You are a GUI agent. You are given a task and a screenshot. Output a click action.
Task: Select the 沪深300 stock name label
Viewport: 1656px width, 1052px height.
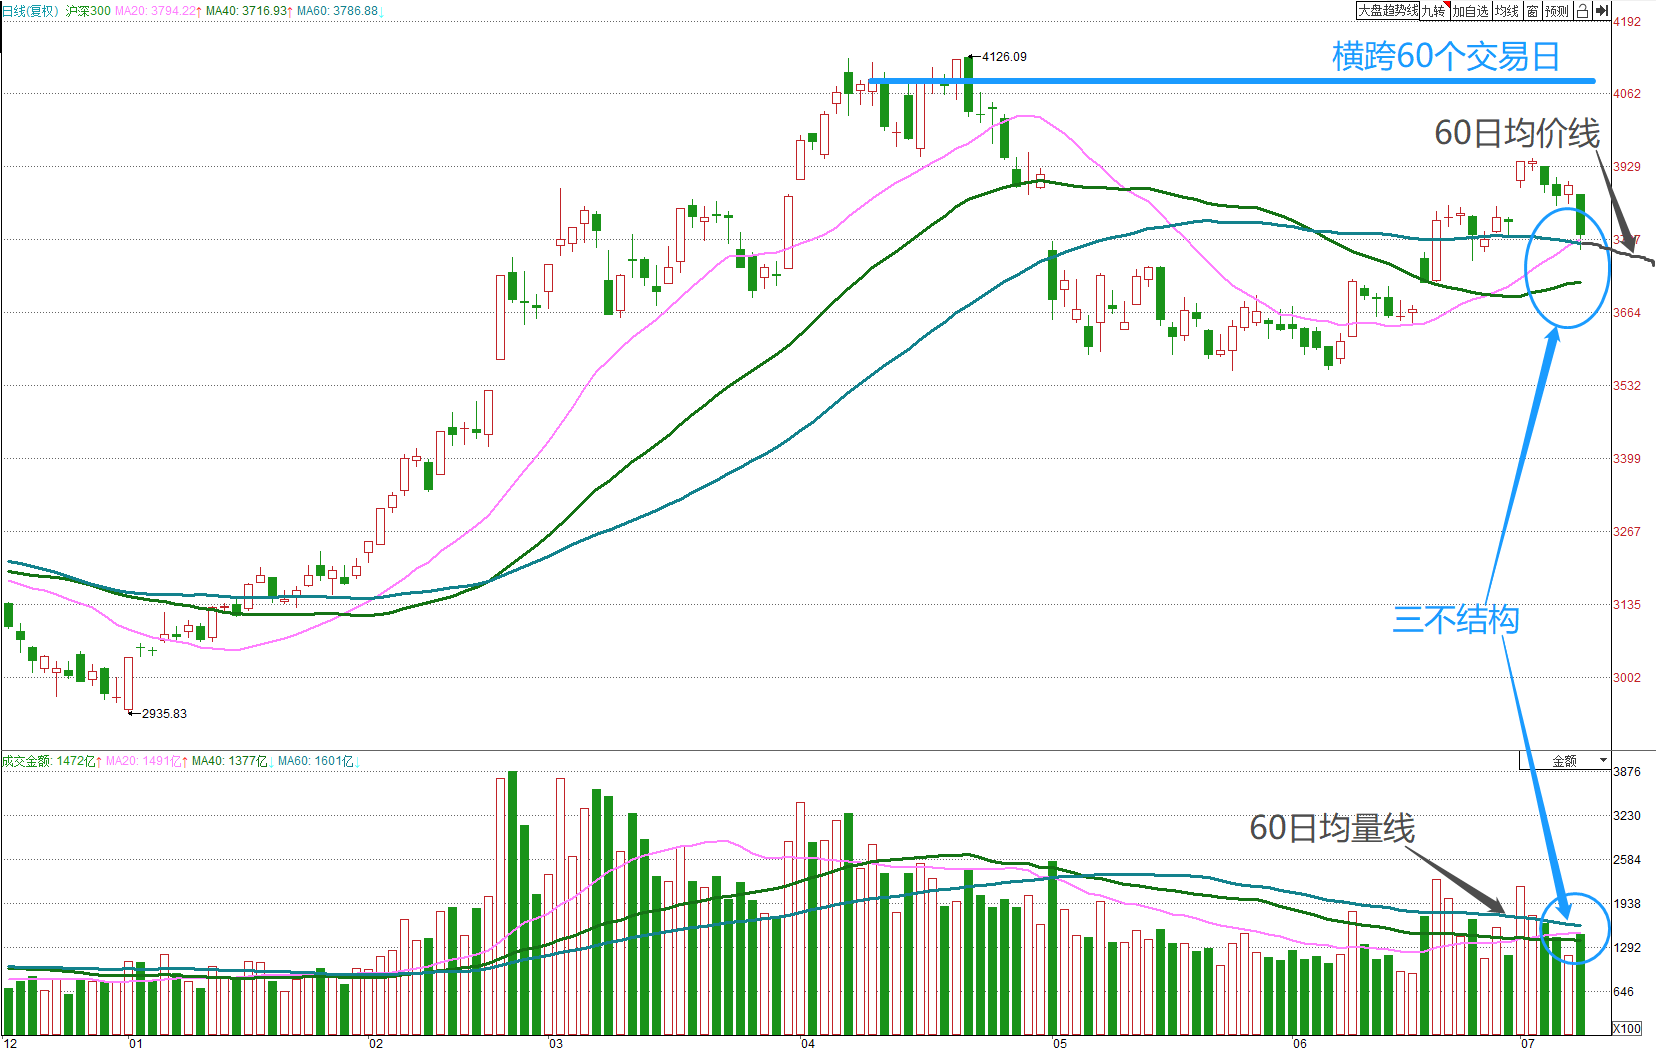tap(88, 11)
